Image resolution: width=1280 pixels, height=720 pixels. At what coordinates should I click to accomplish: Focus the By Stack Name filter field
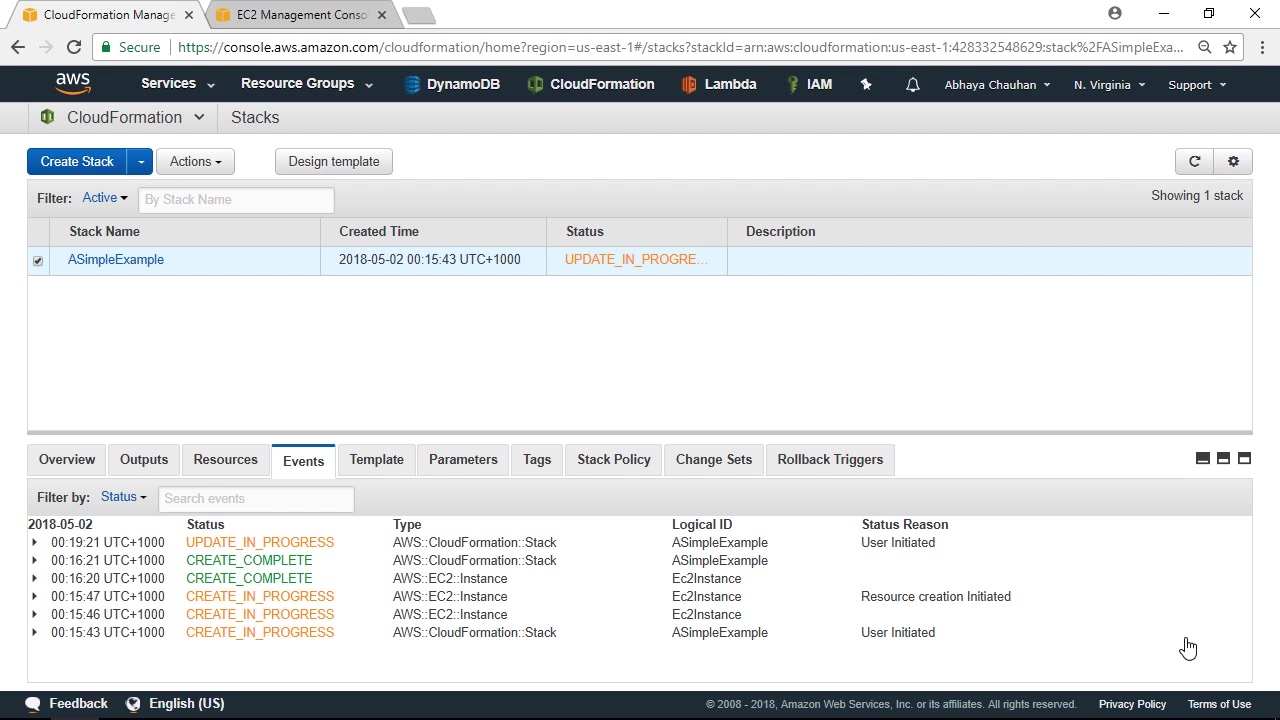point(236,199)
